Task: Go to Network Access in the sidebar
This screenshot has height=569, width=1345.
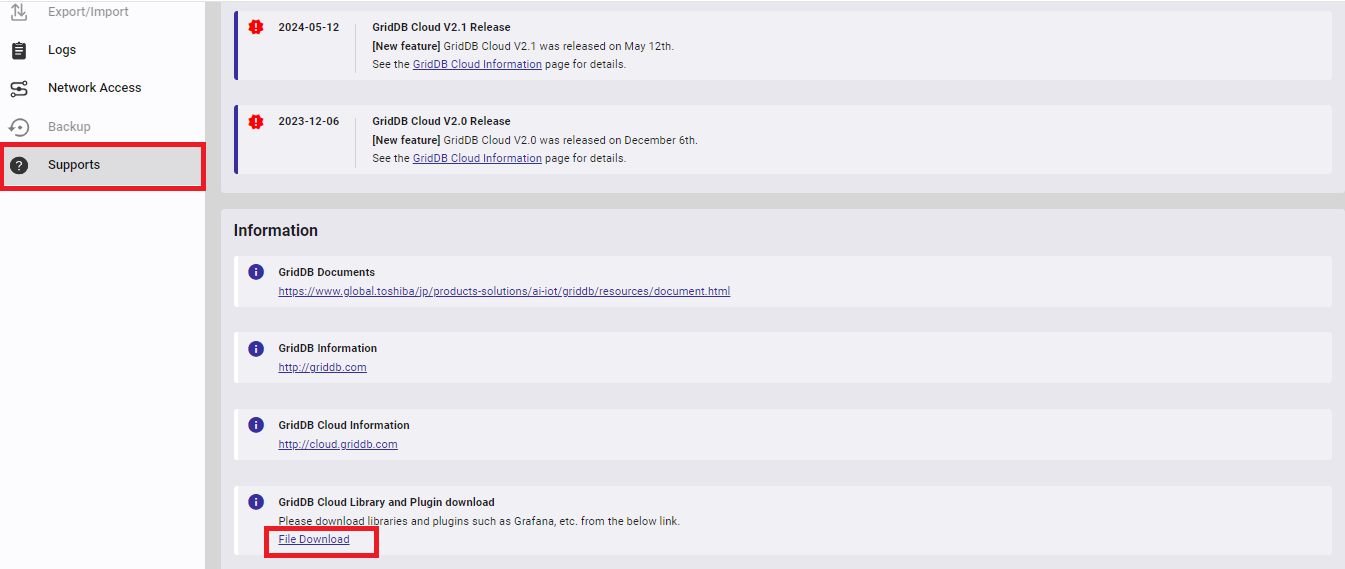Action: [94, 88]
